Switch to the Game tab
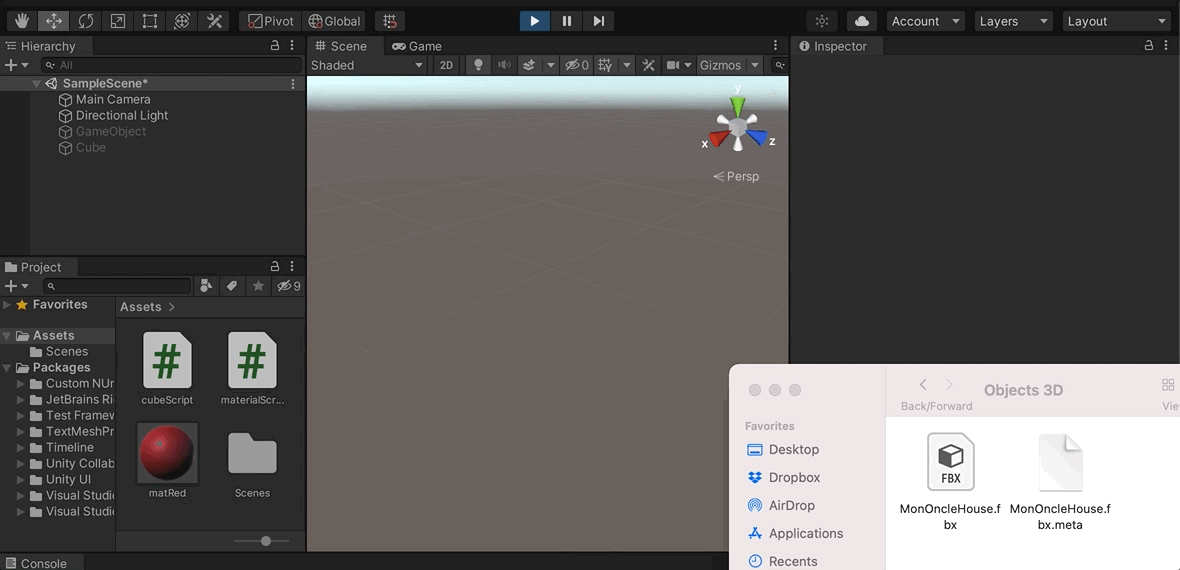1180x570 pixels. [x=417, y=46]
